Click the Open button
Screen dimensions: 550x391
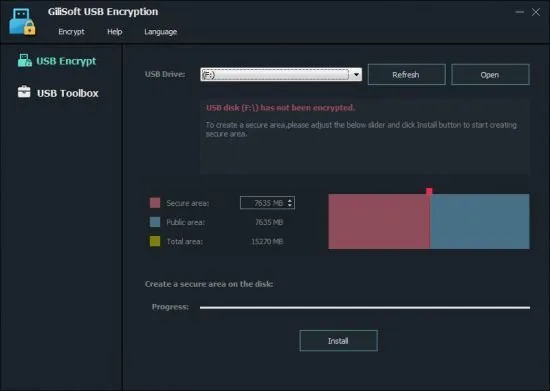[x=490, y=74]
